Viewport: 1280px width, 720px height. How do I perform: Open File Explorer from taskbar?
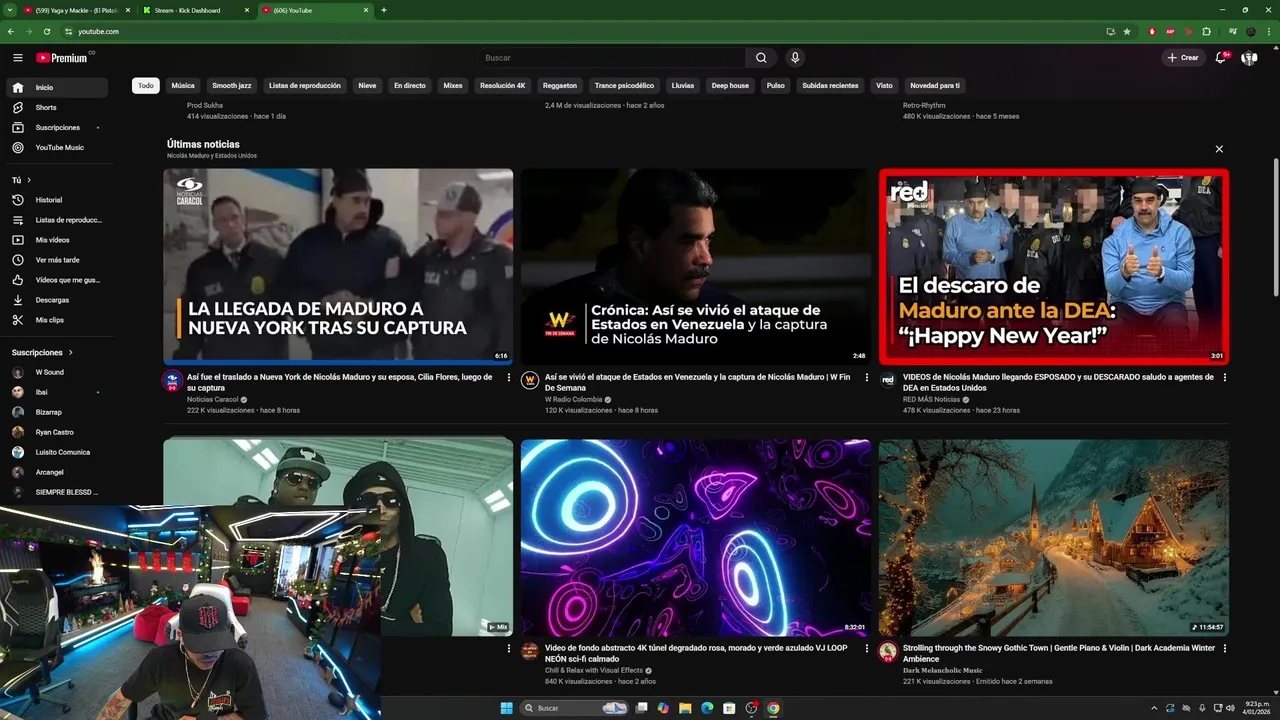pos(685,708)
